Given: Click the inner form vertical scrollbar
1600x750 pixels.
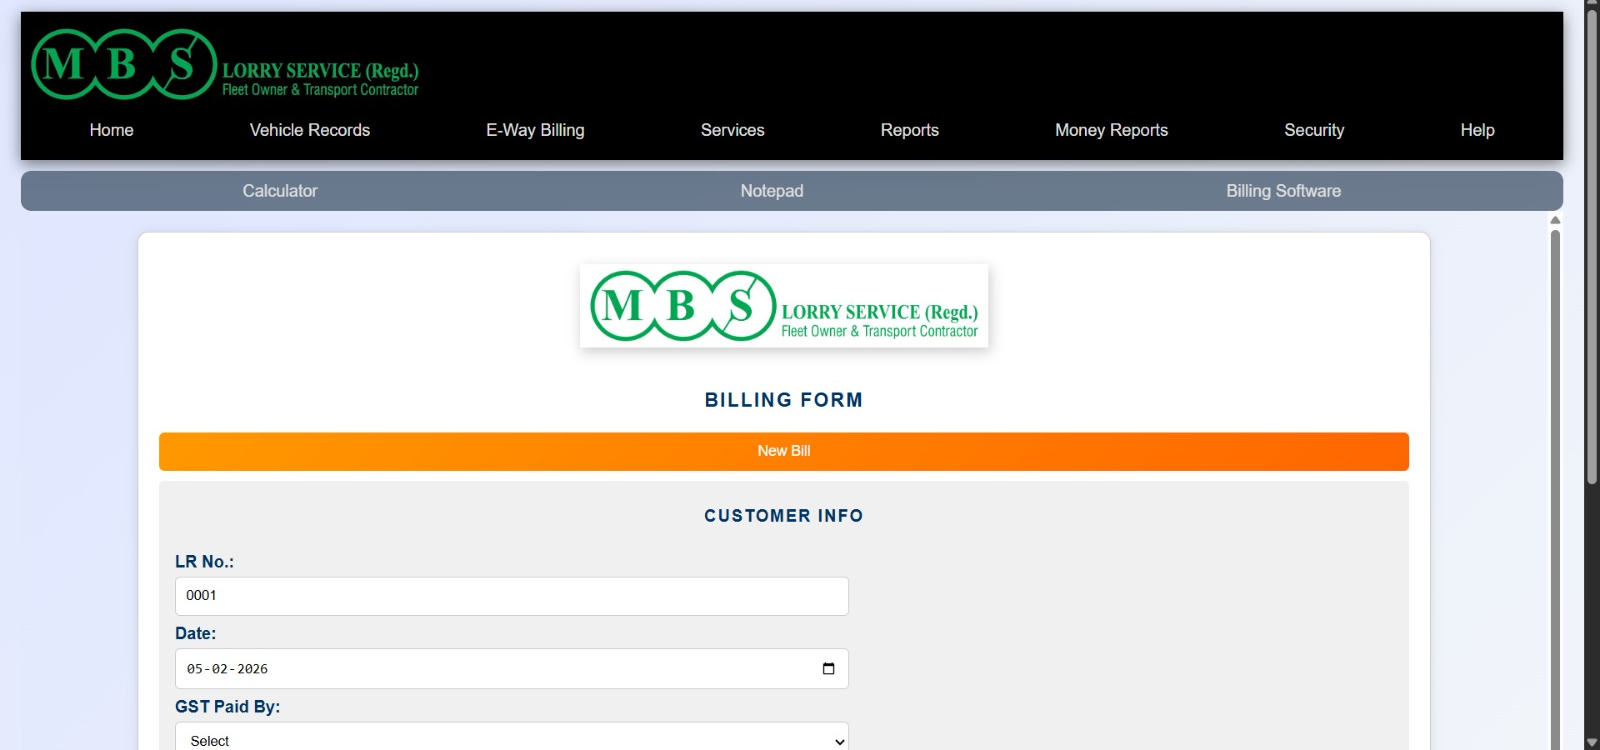Looking at the screenshot, I should 1555,490.
